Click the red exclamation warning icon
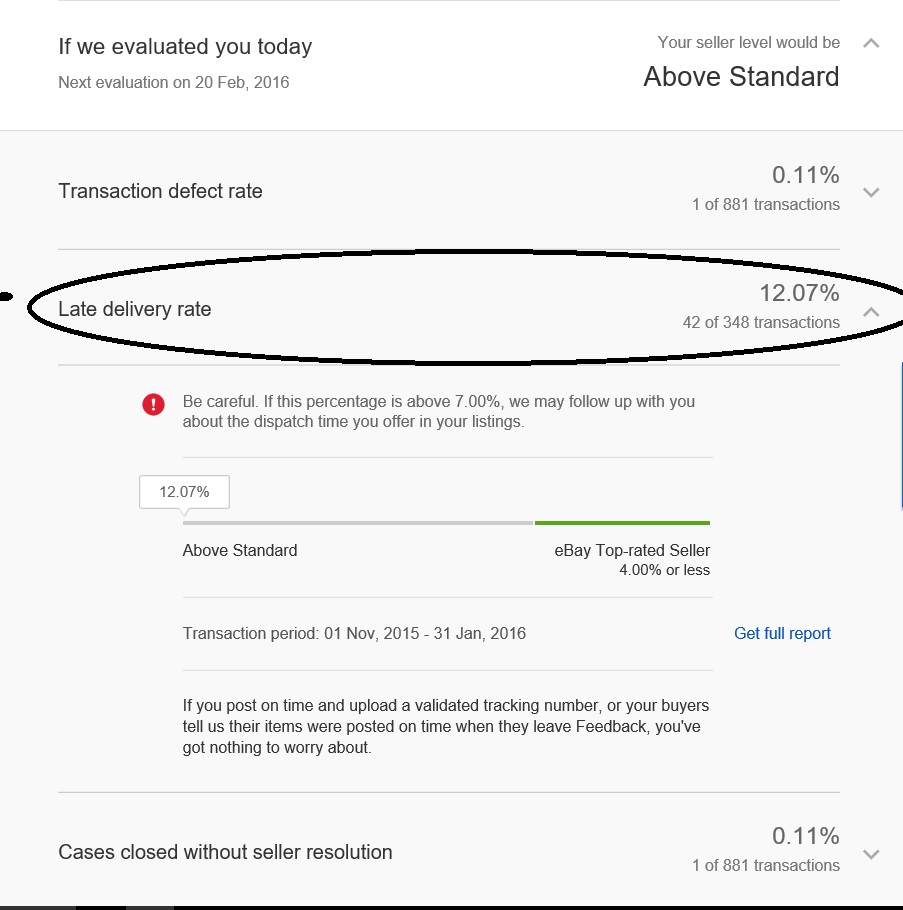Image resolution: width=903 pixels, height=910 pixels. click(x=153, y=404)
